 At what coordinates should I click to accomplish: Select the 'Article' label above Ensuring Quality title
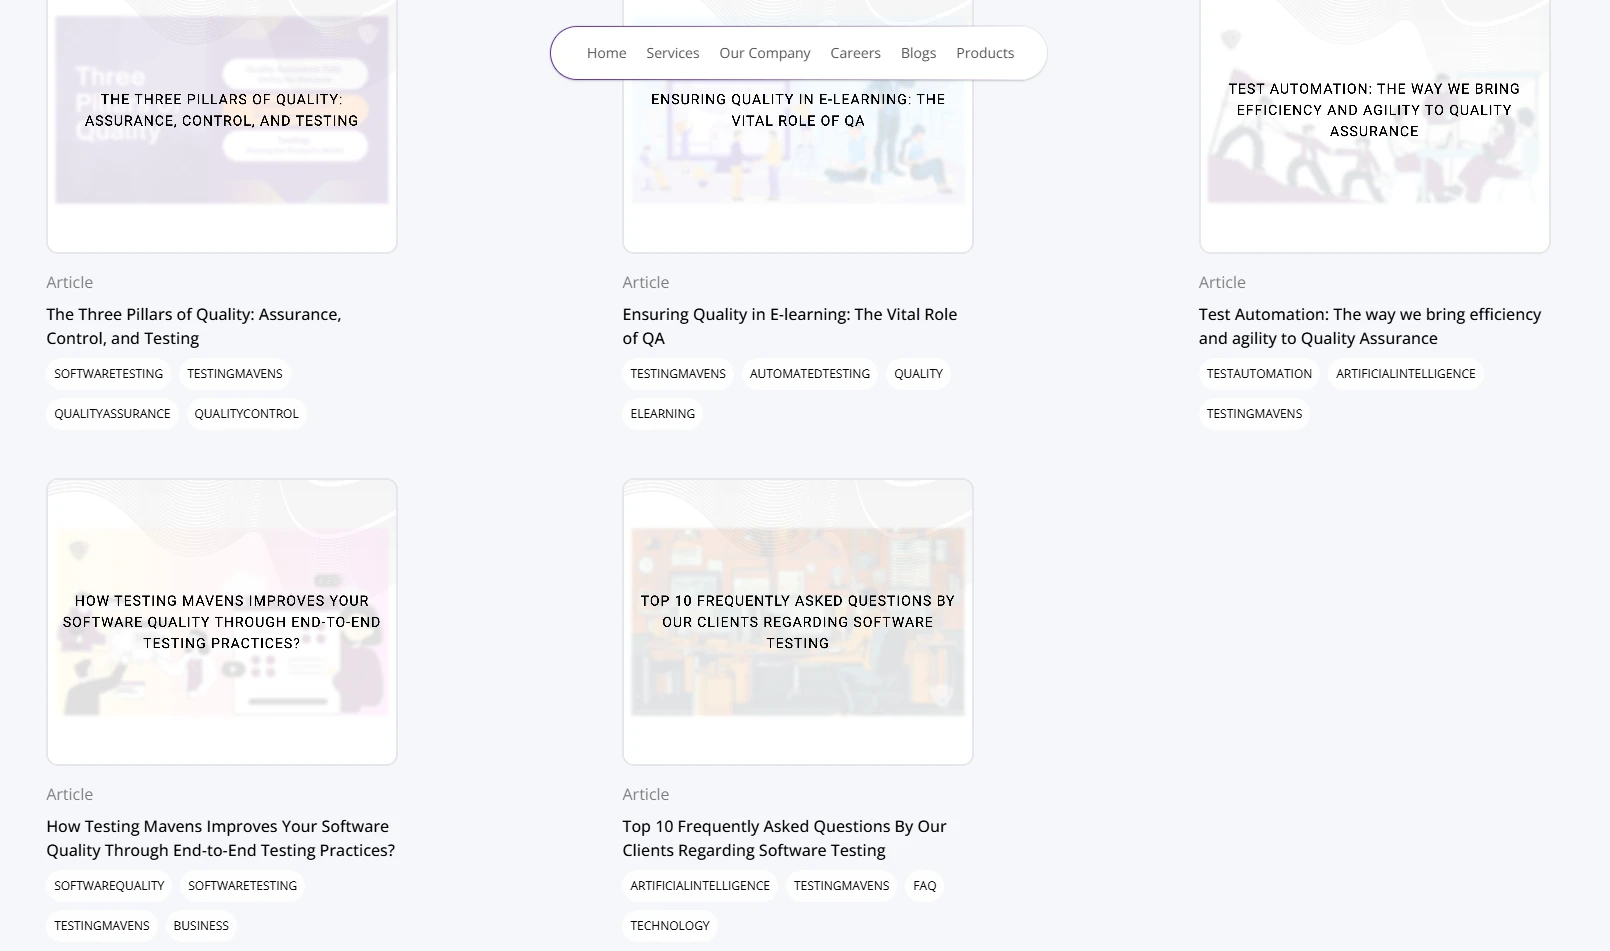645,283
